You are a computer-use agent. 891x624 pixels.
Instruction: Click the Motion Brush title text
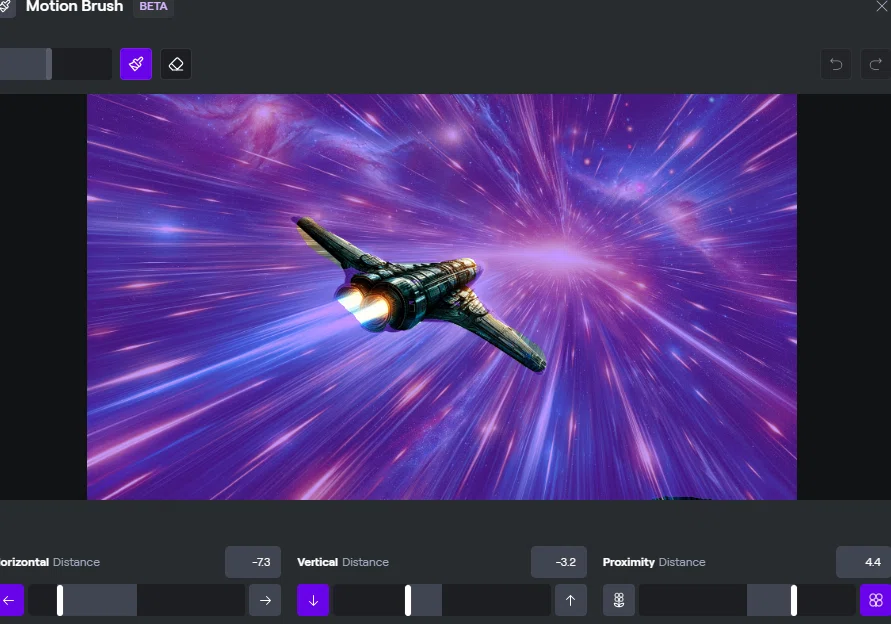tap(74, 7)
